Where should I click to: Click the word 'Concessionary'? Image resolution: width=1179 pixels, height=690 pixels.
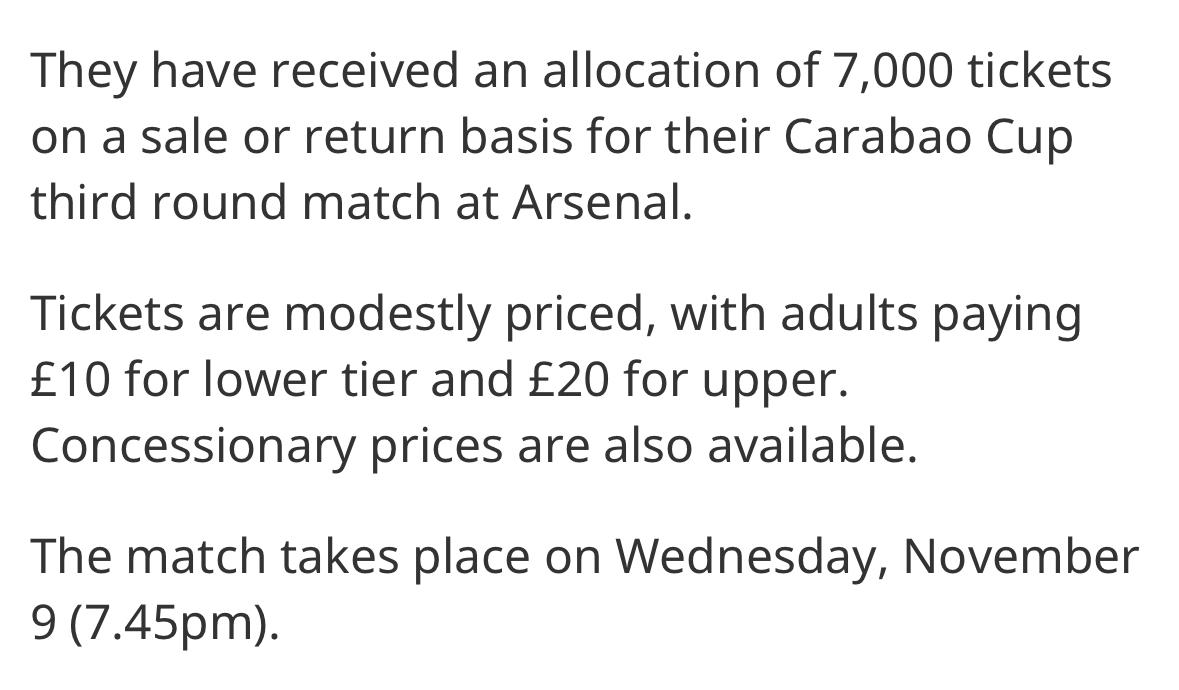click(192, 446)
